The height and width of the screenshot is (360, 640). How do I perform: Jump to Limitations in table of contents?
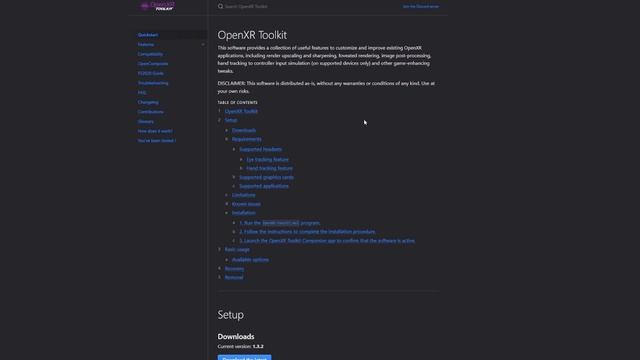click(x=244, y=195)
